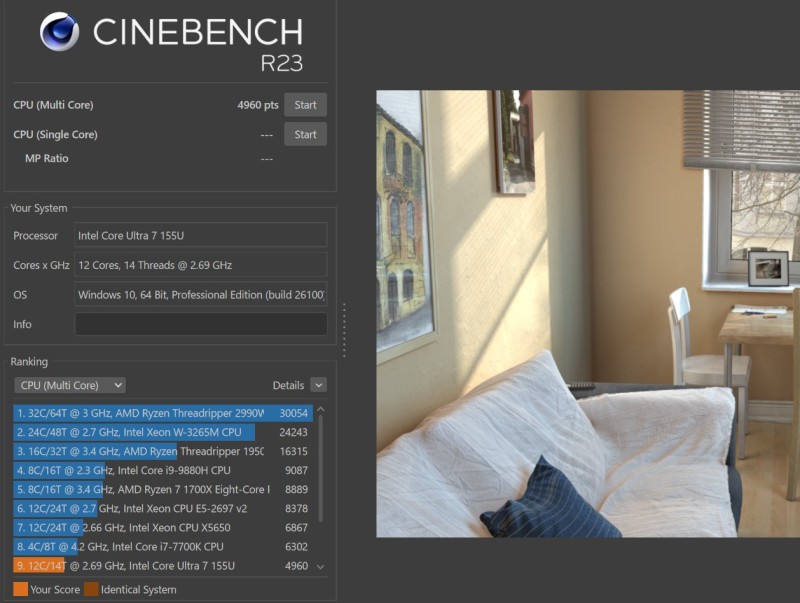Select ranking row 8 Intel Core i7-7700K

tap(163, 546)
